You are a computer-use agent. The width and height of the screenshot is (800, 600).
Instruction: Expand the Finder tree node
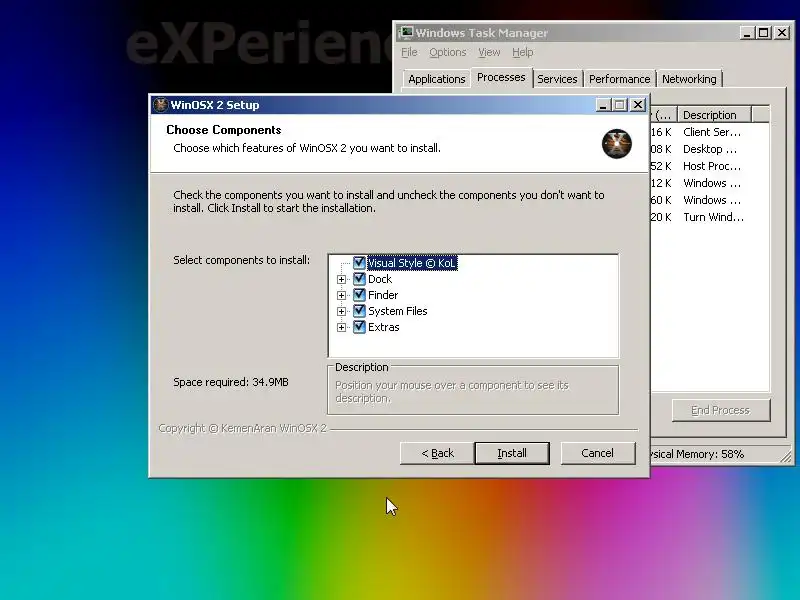(x=341, y=295)
